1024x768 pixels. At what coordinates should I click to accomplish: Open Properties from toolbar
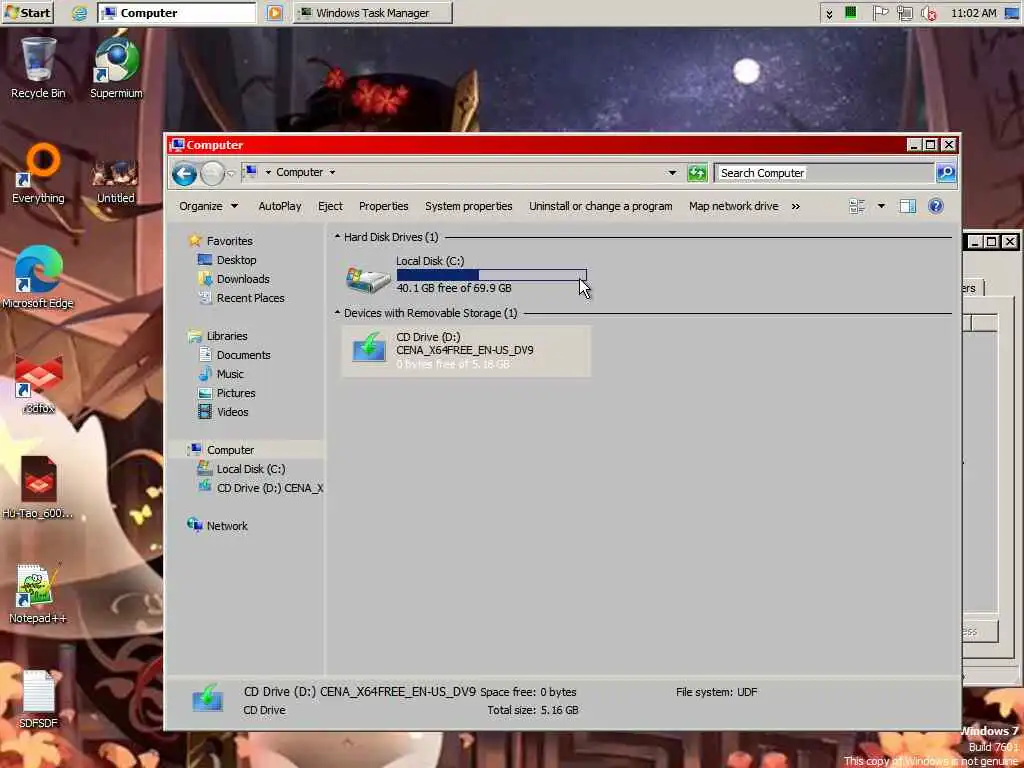coord(383,206)
